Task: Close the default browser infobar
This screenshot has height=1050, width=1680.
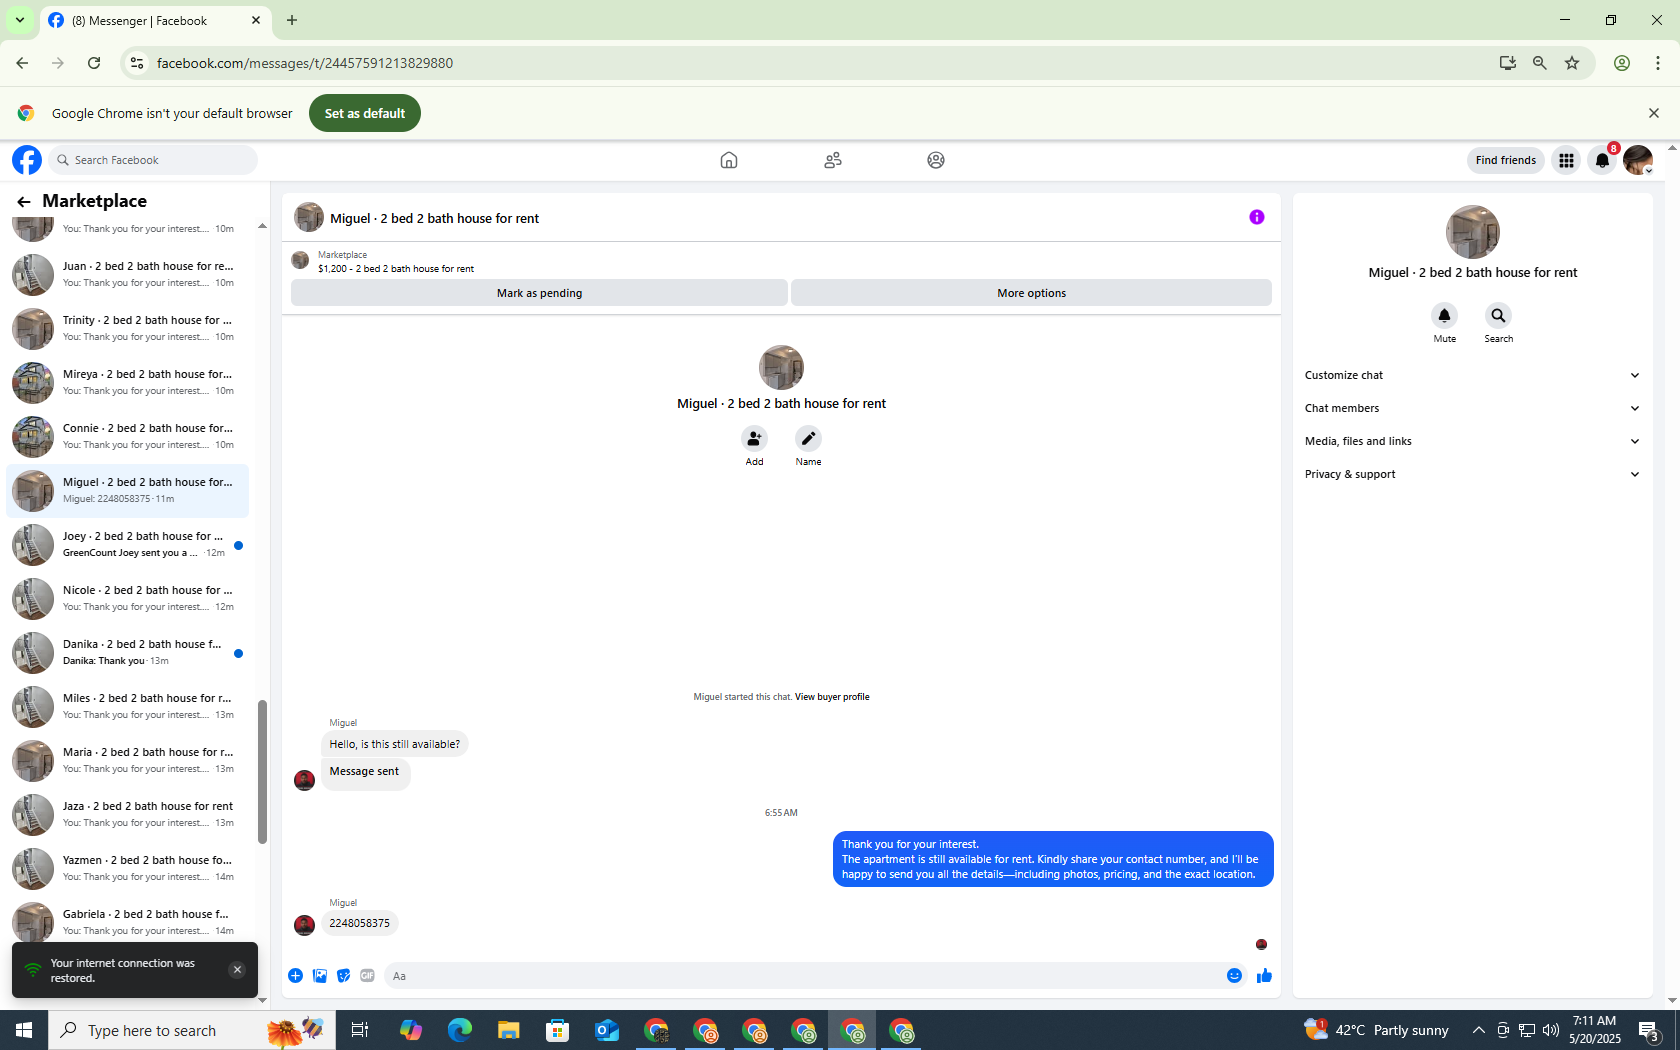Action: coord(1654,113)
